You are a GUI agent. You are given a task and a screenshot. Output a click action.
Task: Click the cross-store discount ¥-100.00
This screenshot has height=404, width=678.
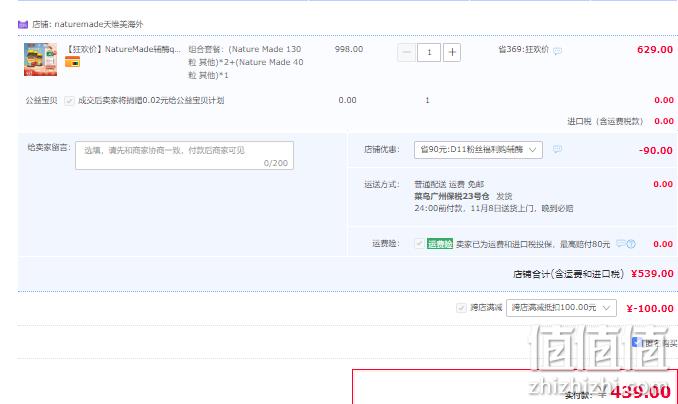pos(650,308)
